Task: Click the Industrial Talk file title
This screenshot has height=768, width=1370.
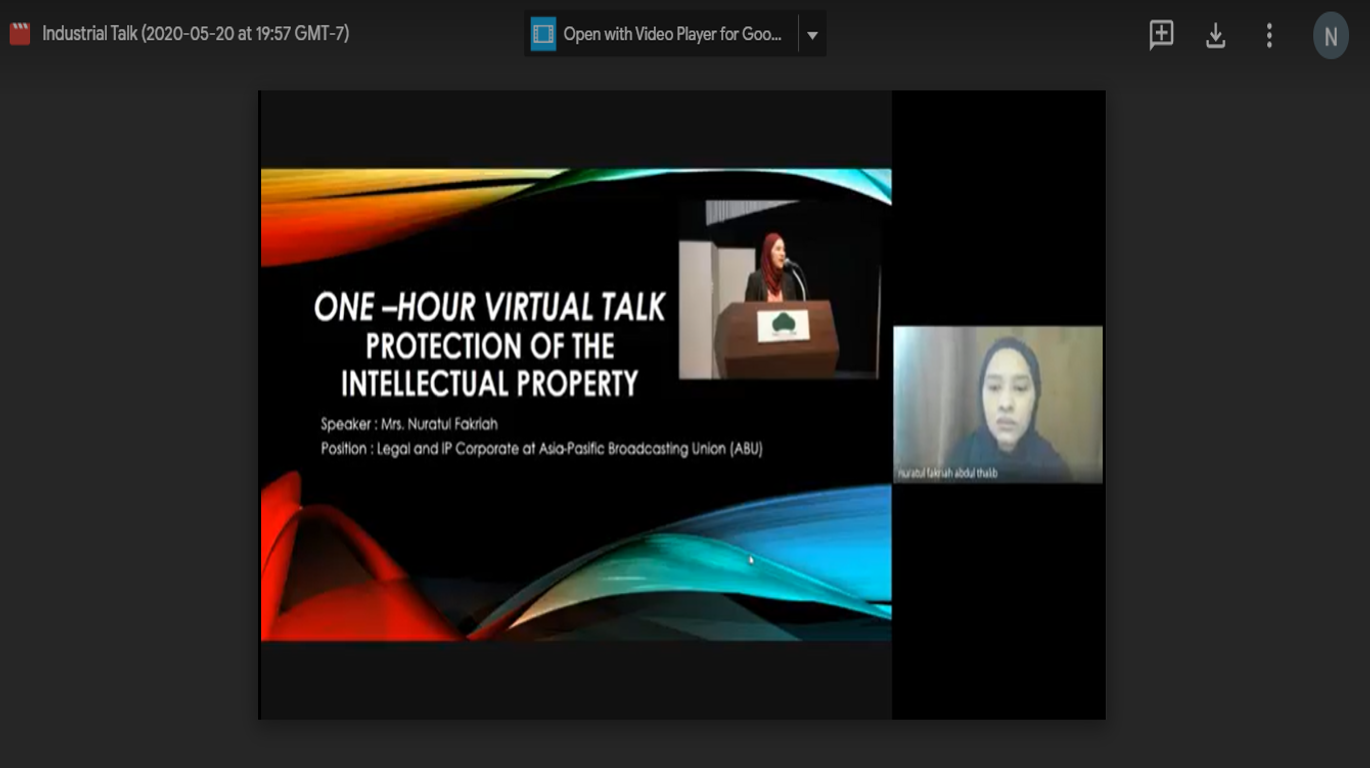Action: tap(195, 34)
